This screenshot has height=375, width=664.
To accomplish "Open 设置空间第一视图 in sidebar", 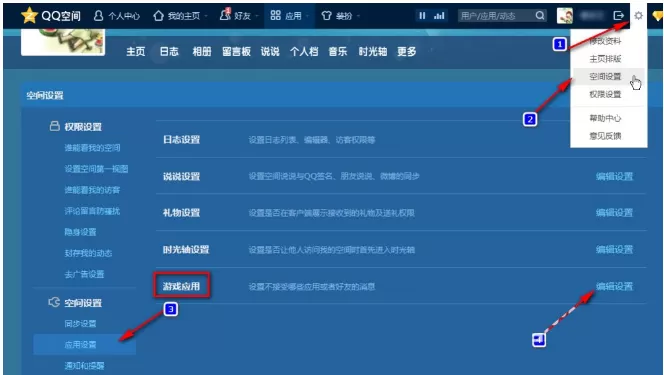I will point(96,169).
